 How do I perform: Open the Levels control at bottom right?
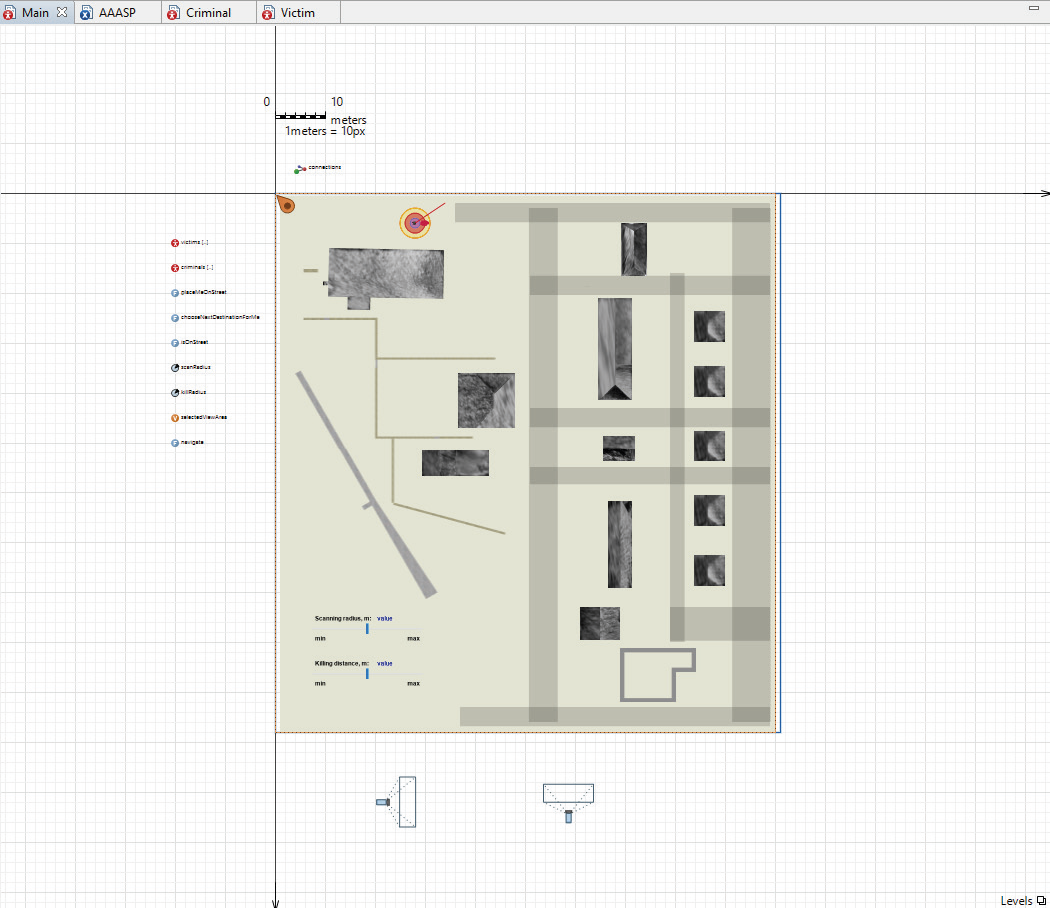1022,900
